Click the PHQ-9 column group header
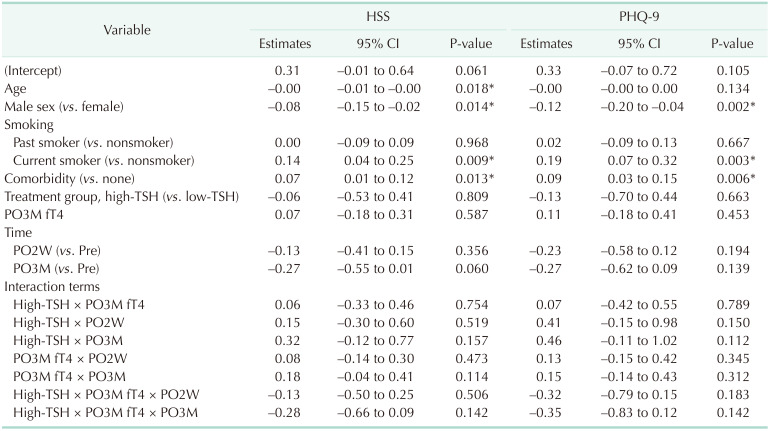The height and width of the screenshot is (431, 770). (639, 18)
